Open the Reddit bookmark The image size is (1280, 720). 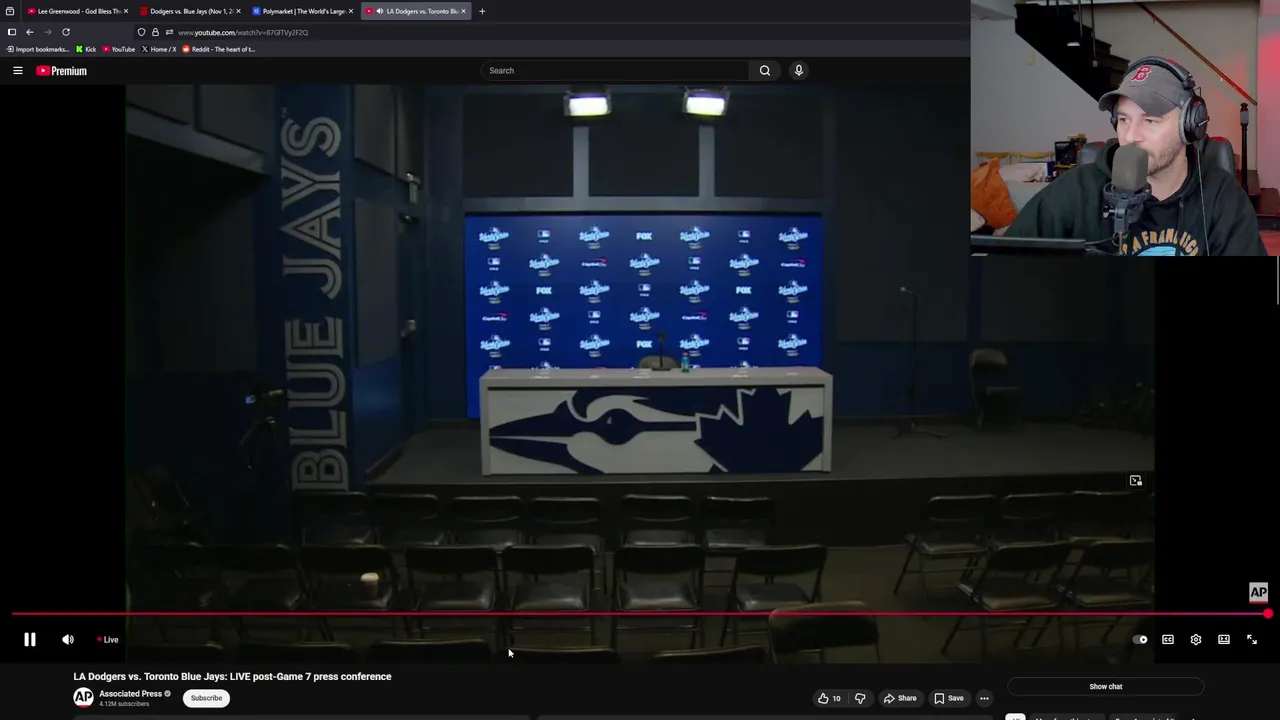click(219, 49)
